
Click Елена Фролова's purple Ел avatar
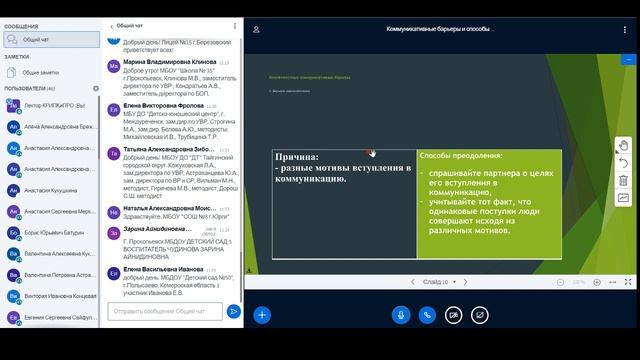[114, 110]
